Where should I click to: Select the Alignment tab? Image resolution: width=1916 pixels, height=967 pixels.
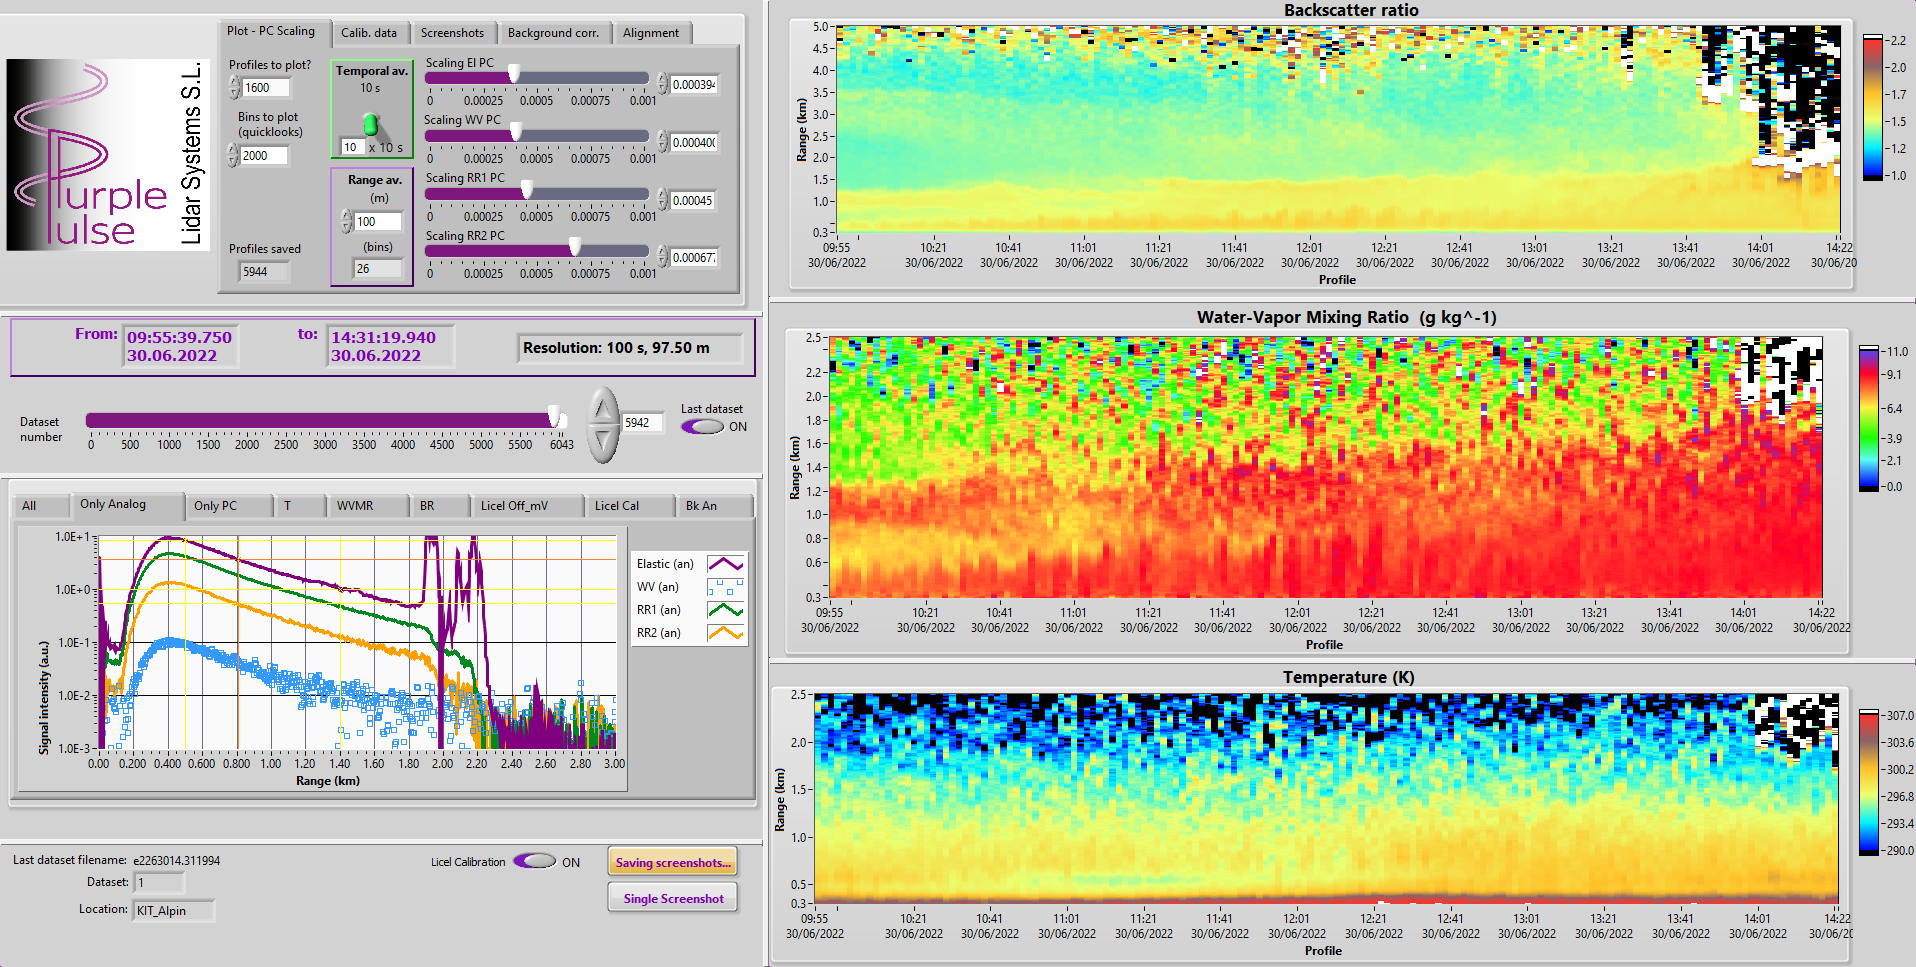click(x=651, y=33)
